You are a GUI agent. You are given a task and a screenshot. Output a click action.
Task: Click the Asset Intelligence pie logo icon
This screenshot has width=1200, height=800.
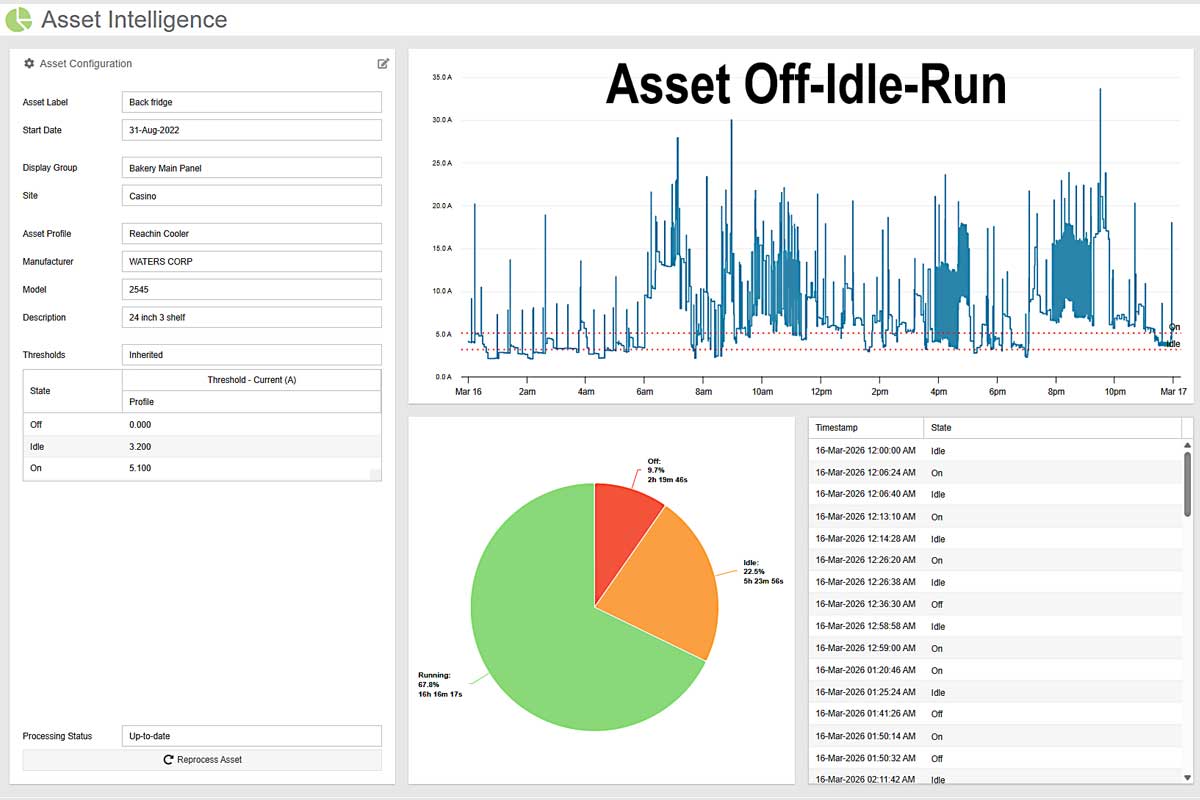[x=19, y=19]
